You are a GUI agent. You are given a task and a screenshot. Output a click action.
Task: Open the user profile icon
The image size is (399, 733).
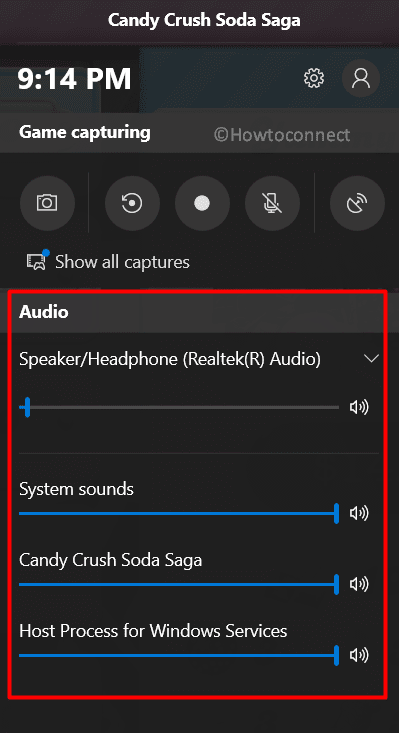coord(361,78)
